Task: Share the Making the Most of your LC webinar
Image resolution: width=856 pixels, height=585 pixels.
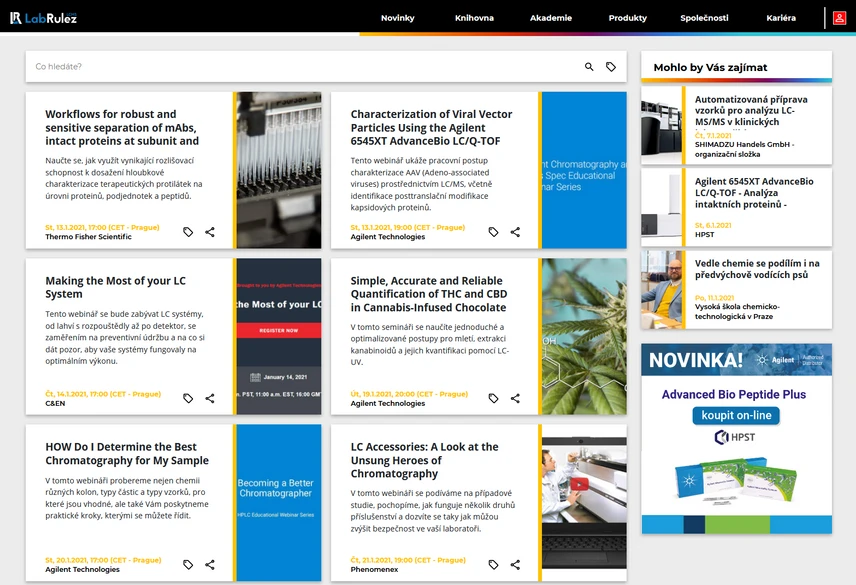Action: [210, 398]
